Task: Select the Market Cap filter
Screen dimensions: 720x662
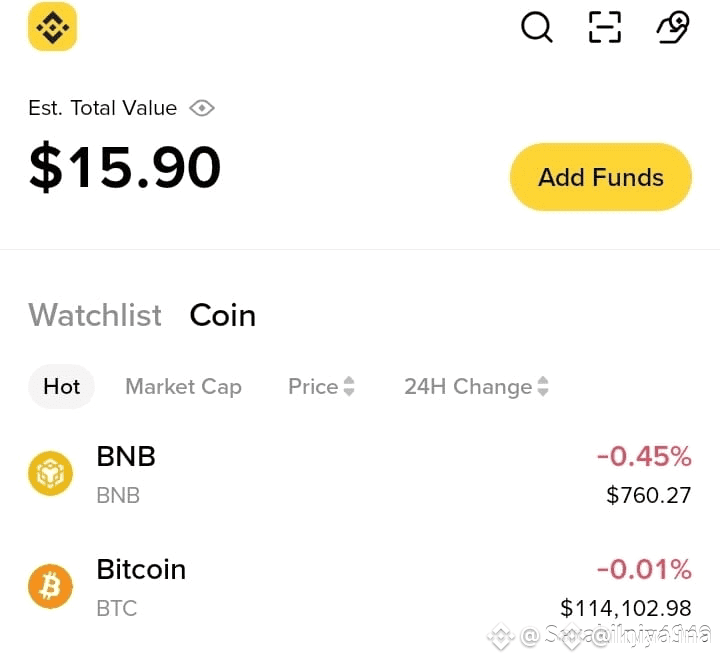Action: [x=183, y=387]
